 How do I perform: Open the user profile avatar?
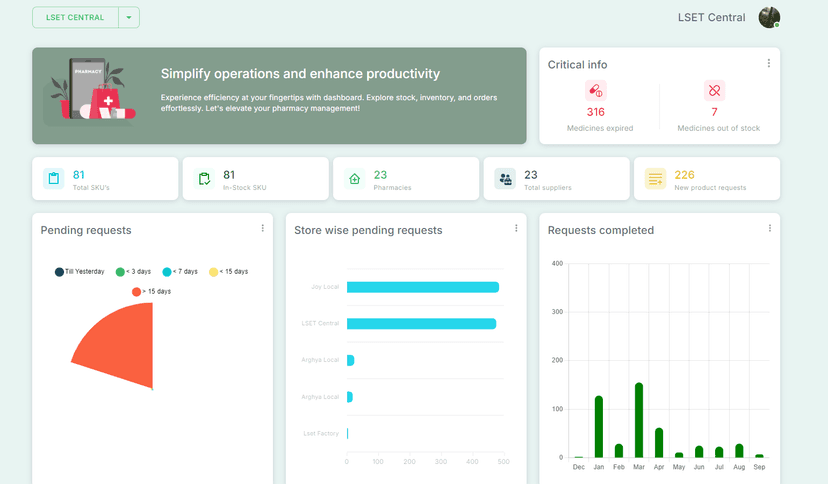769,17
